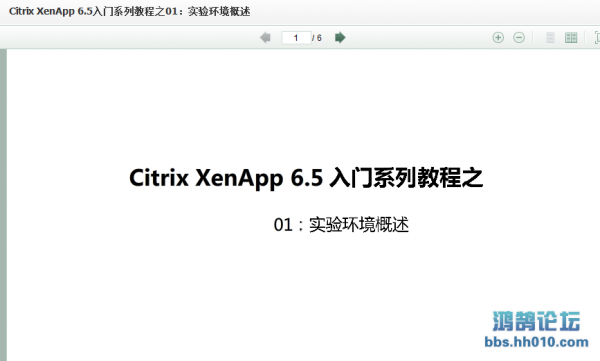Switch to single page view icon
Image resolution: width=600 pixels, height=361 pixels.
[x=550, y=38]
